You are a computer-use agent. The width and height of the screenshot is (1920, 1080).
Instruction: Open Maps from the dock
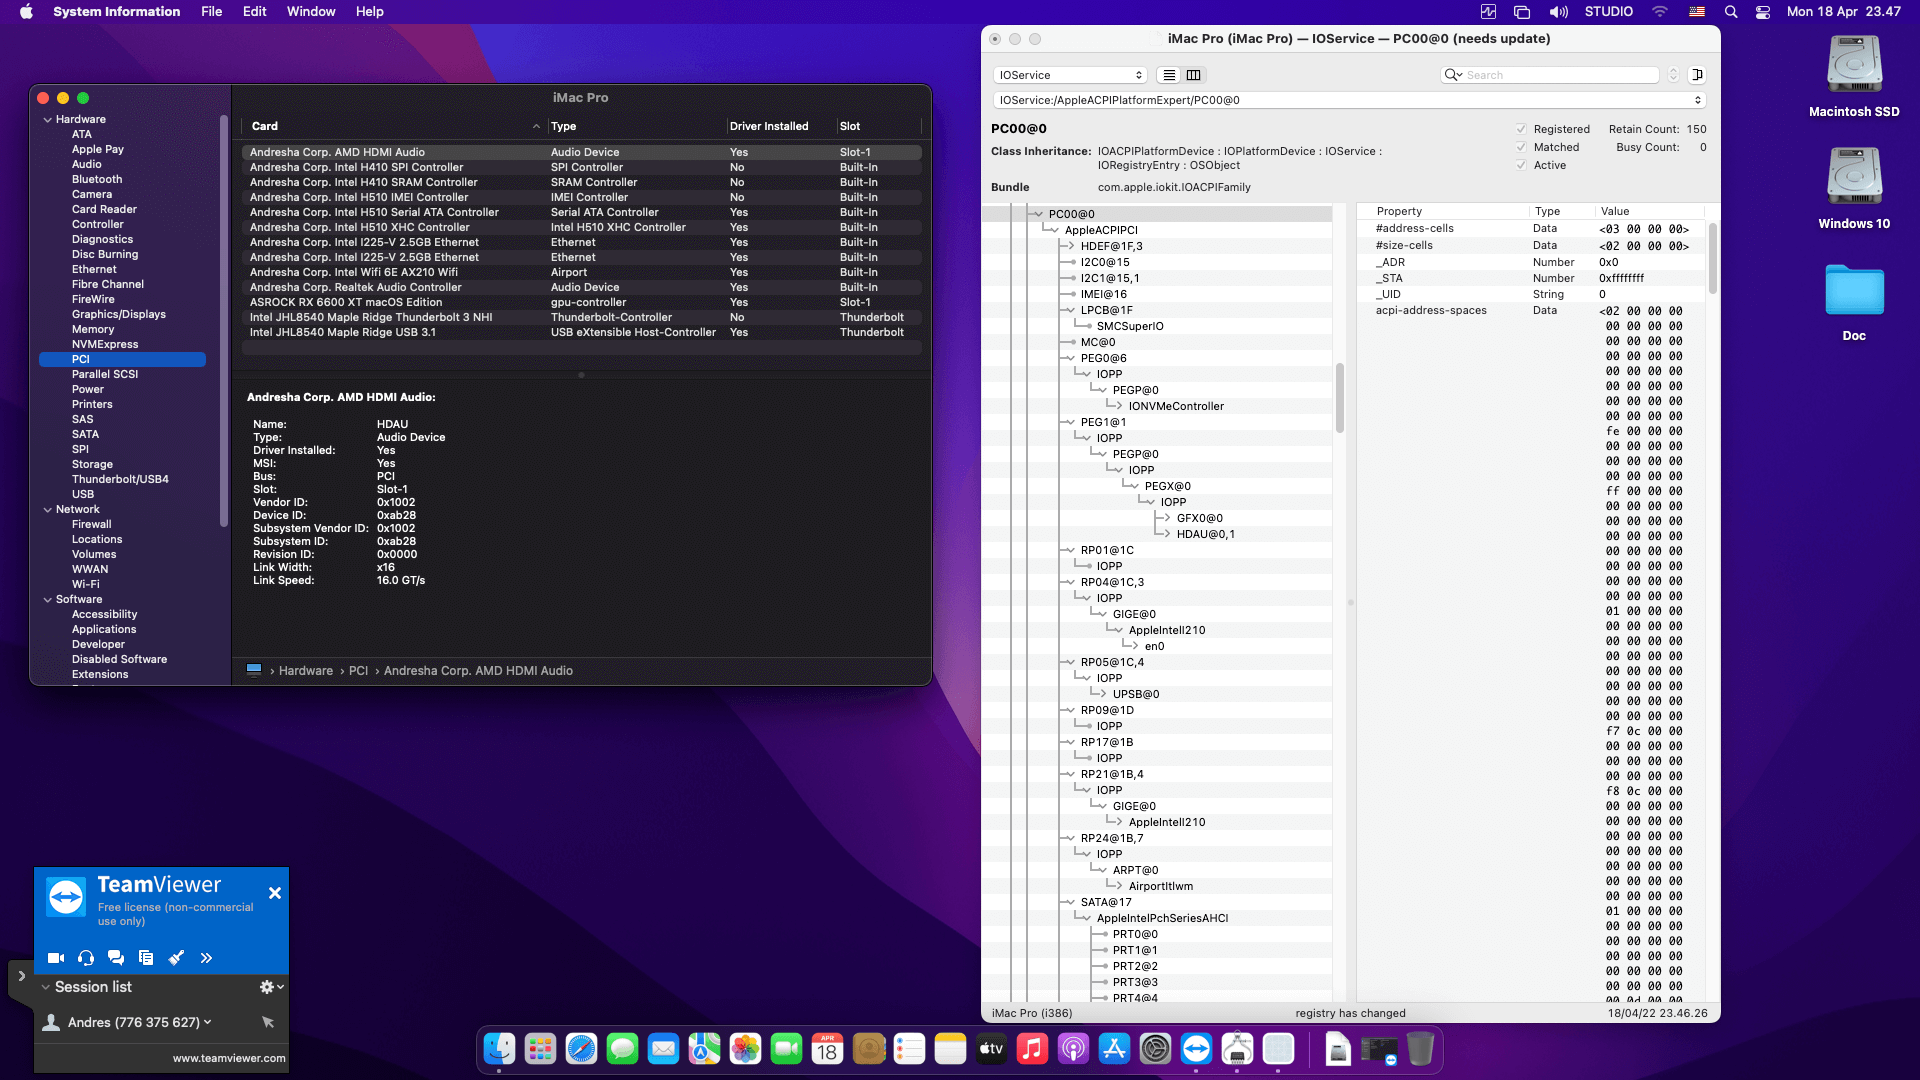click(704, 1049)
